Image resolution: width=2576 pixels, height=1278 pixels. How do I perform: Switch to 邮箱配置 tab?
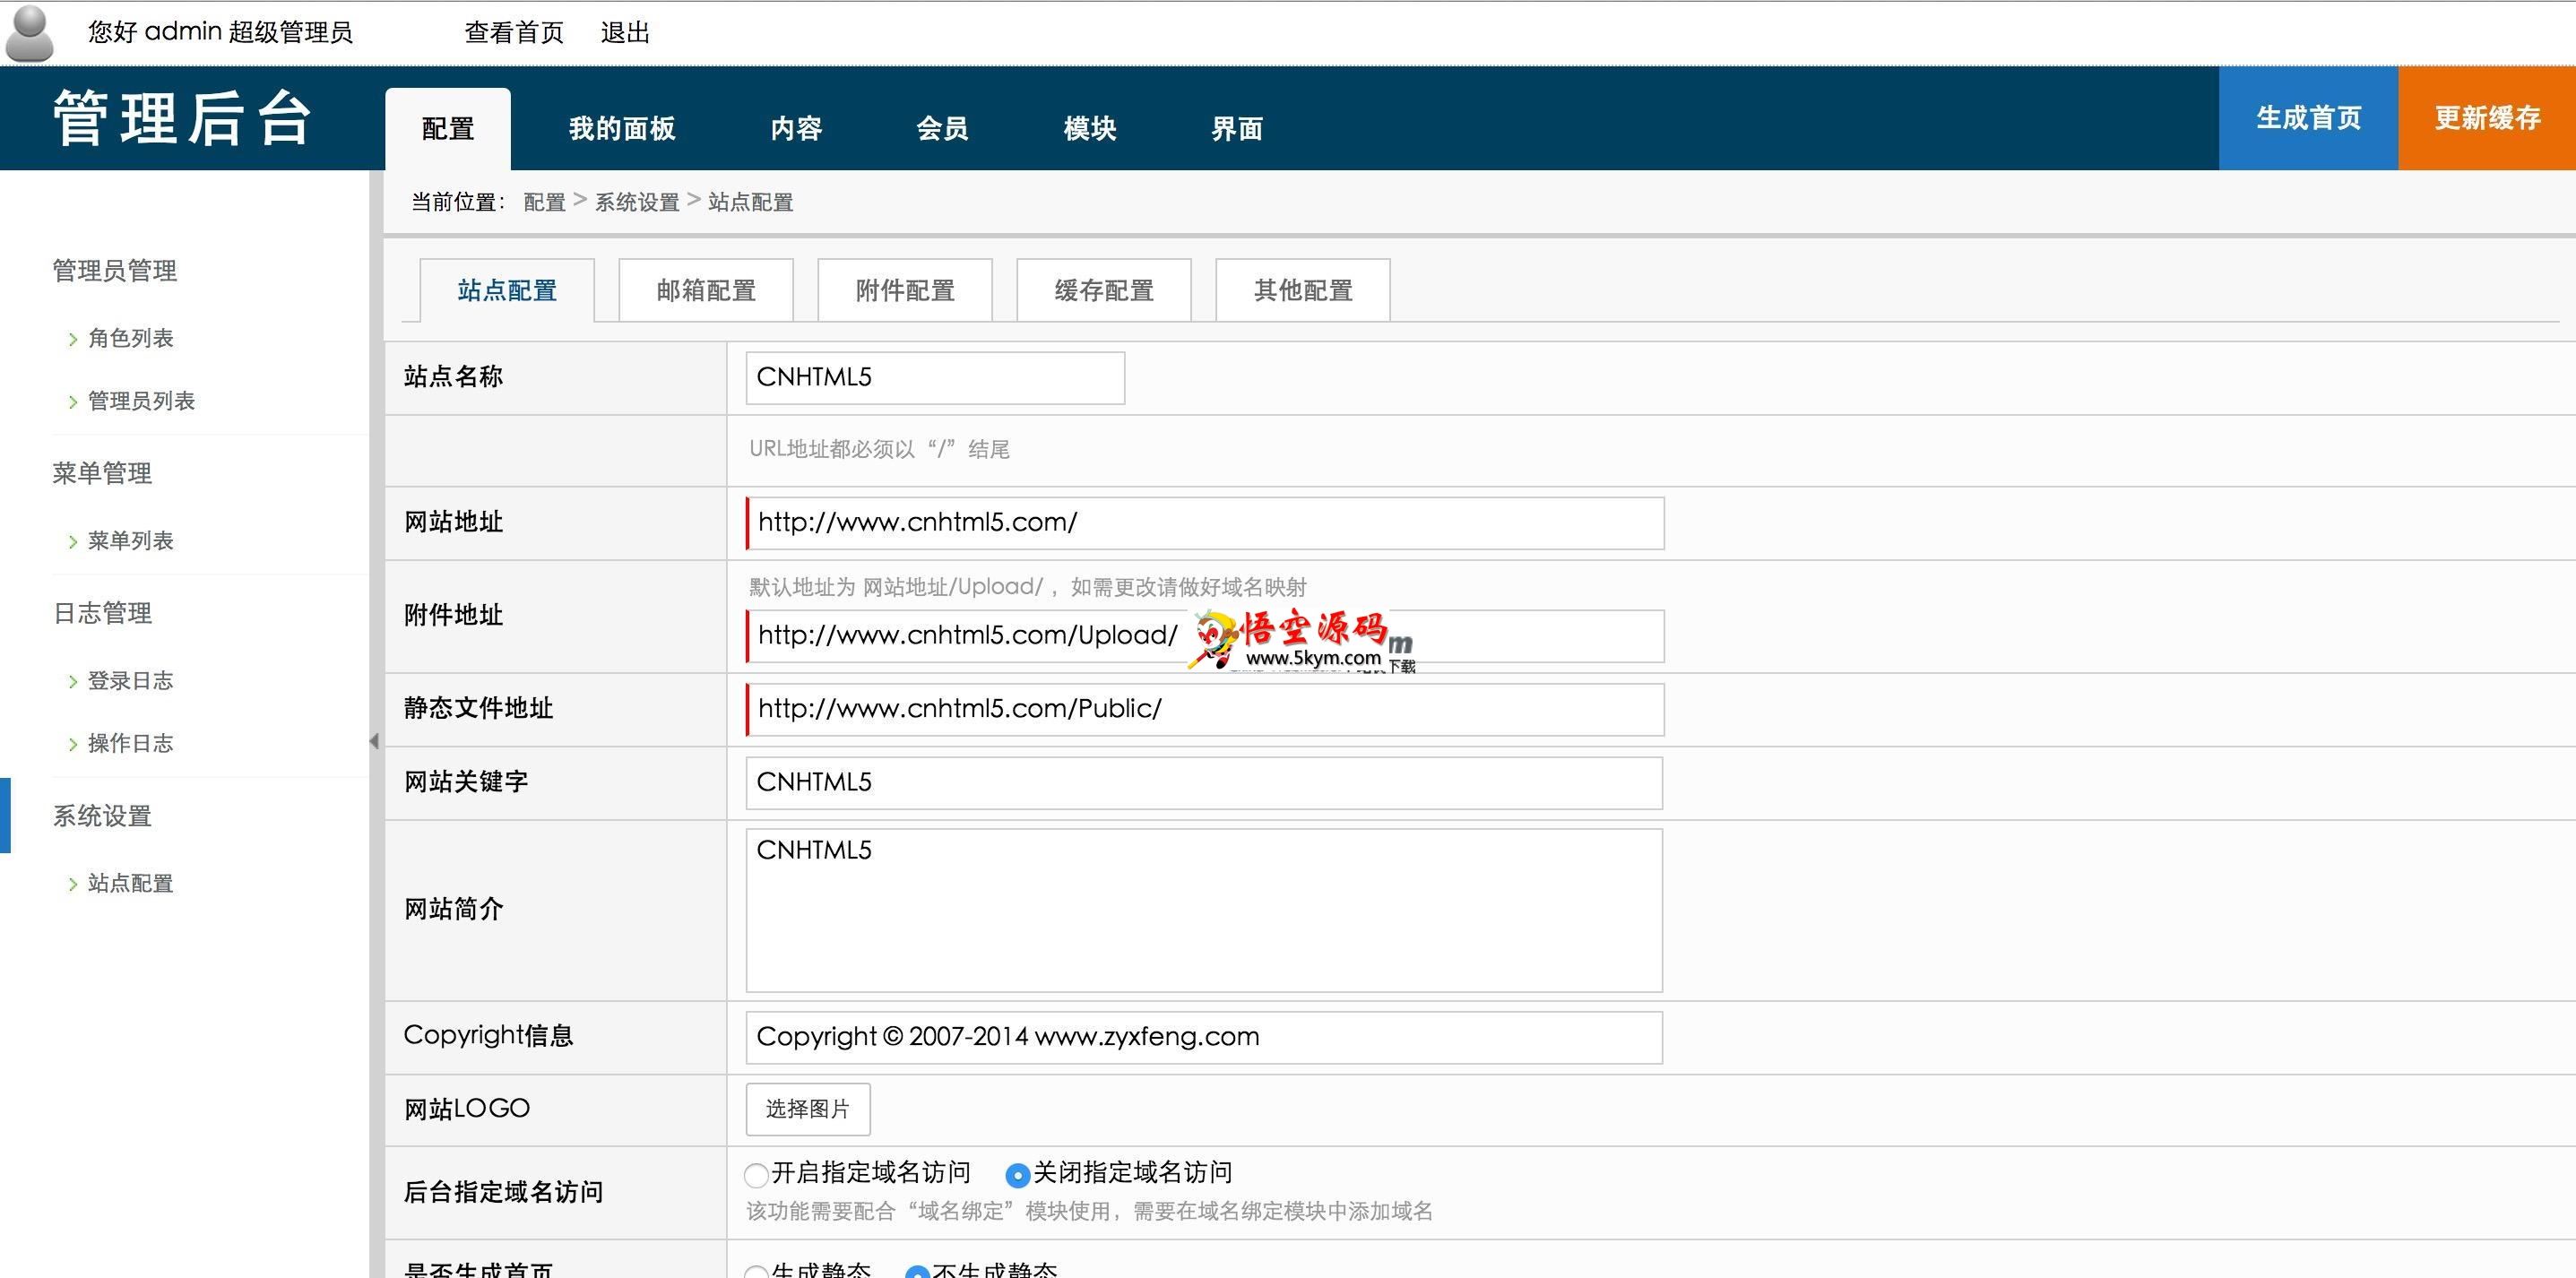[x=706, y=290]
